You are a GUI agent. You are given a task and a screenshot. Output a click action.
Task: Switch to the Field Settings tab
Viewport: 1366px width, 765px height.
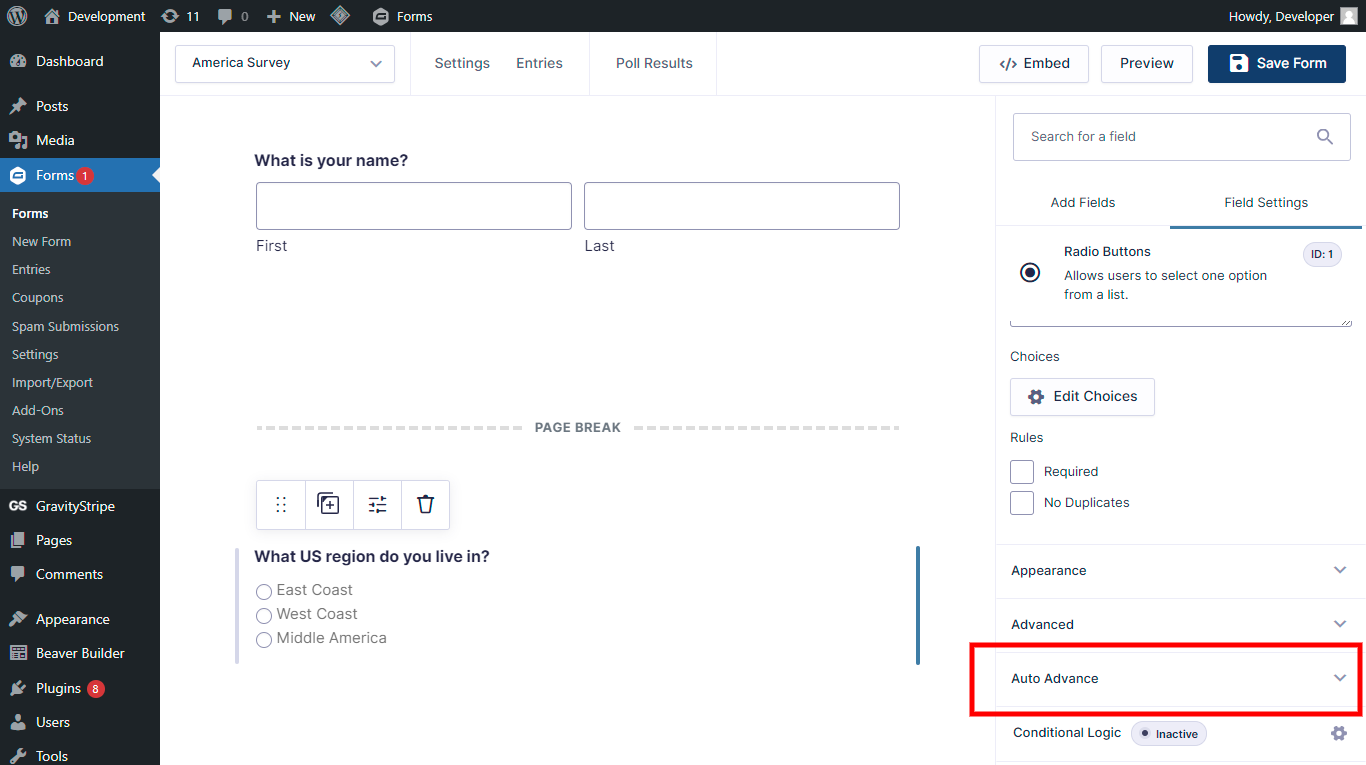click(x=1266, y=203)
